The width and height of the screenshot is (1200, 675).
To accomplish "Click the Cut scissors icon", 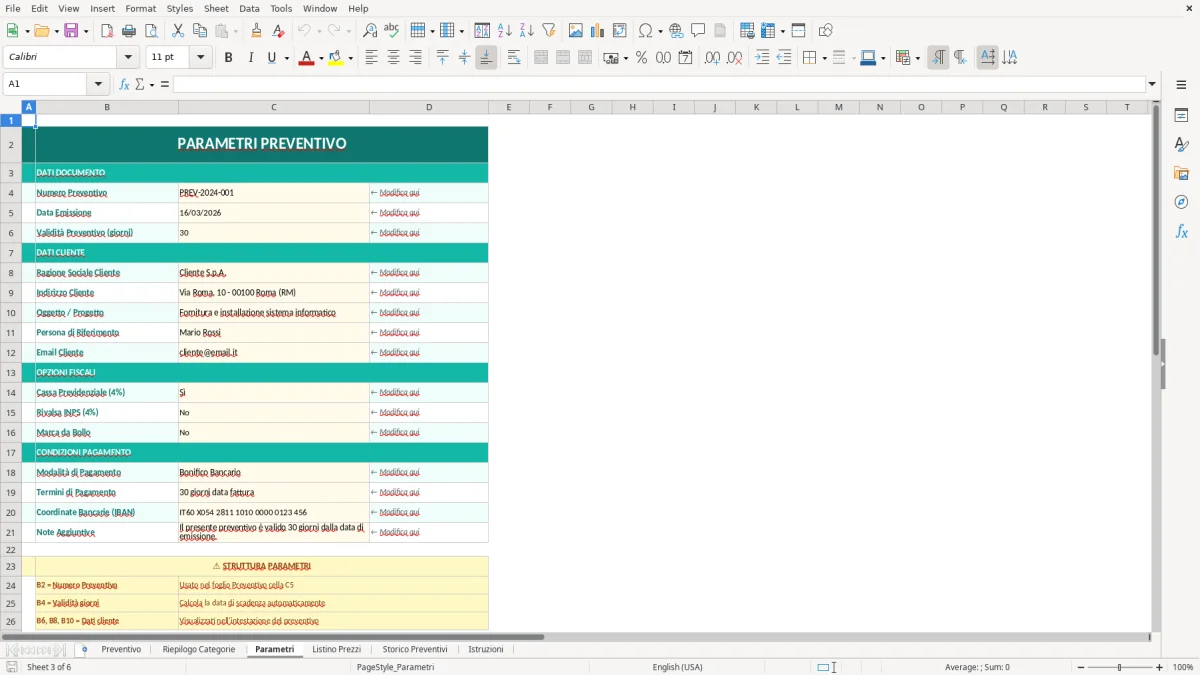I will [178, 31].
